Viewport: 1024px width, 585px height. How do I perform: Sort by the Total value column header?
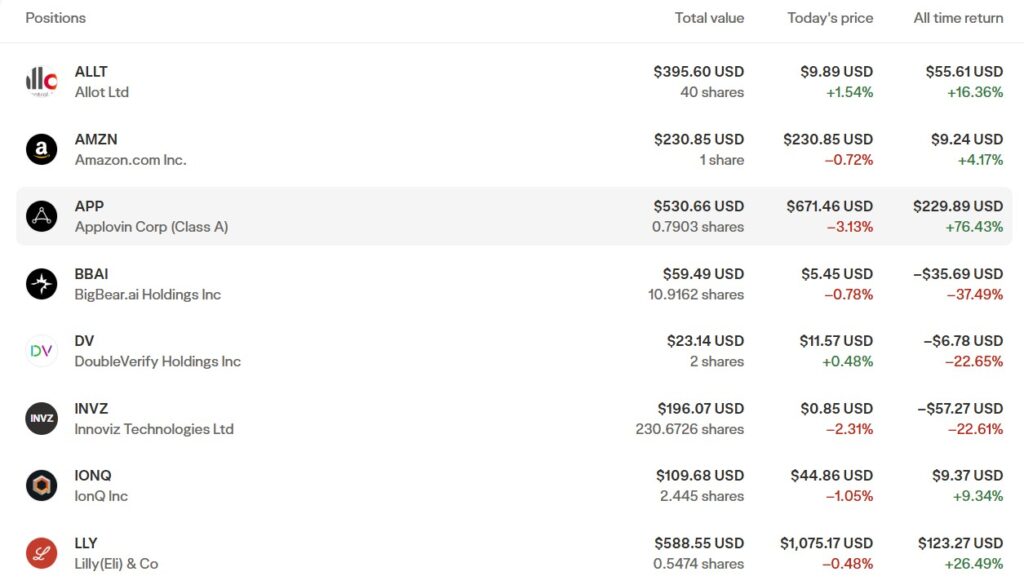pyautogui.click(x=710, y=17)
